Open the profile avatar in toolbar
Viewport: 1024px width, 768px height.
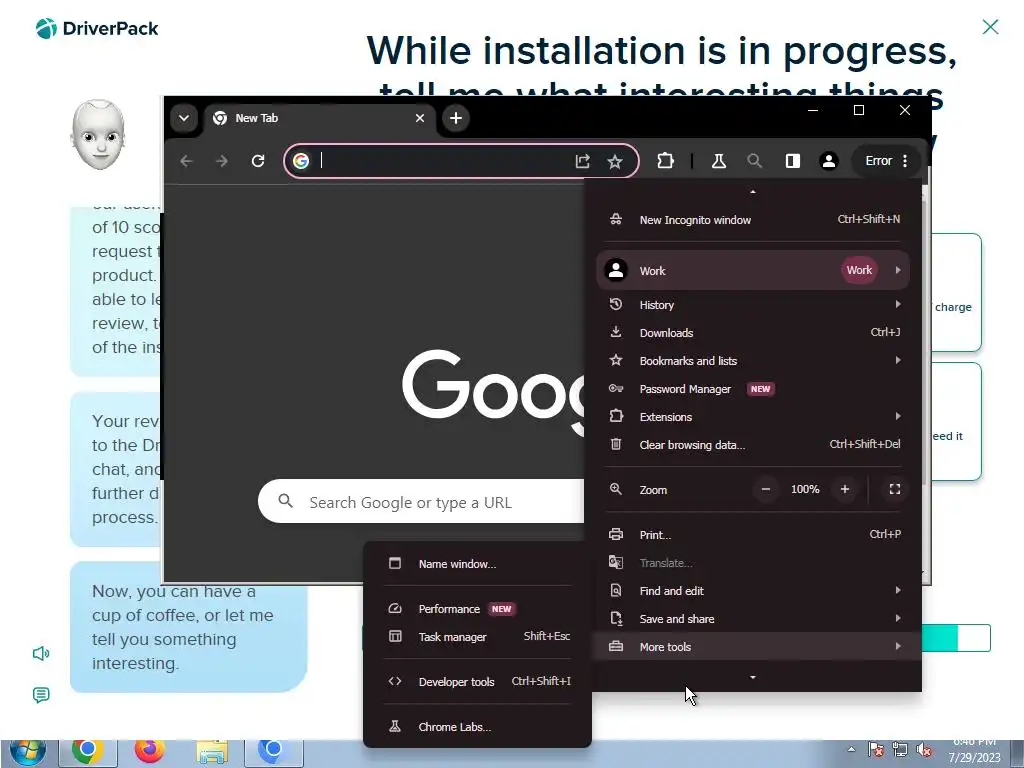tap(829, 161)
